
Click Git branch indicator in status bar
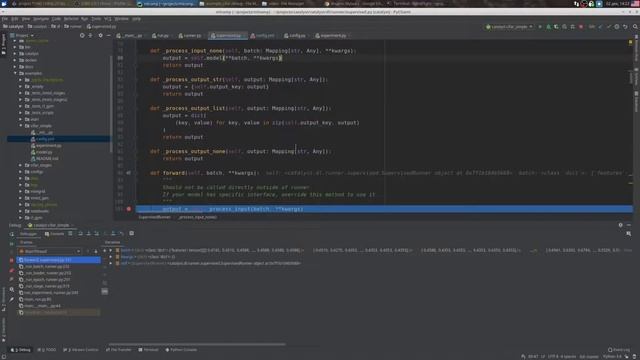[x=589, y=356]
